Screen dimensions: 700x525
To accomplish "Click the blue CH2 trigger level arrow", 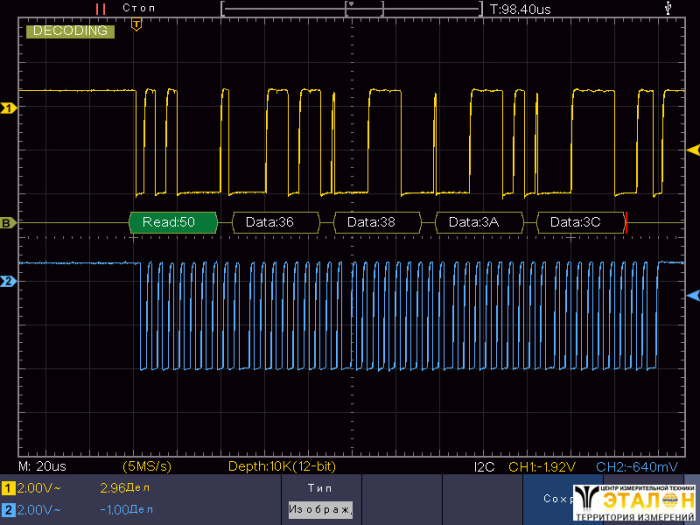I will [x=692, y=297].
